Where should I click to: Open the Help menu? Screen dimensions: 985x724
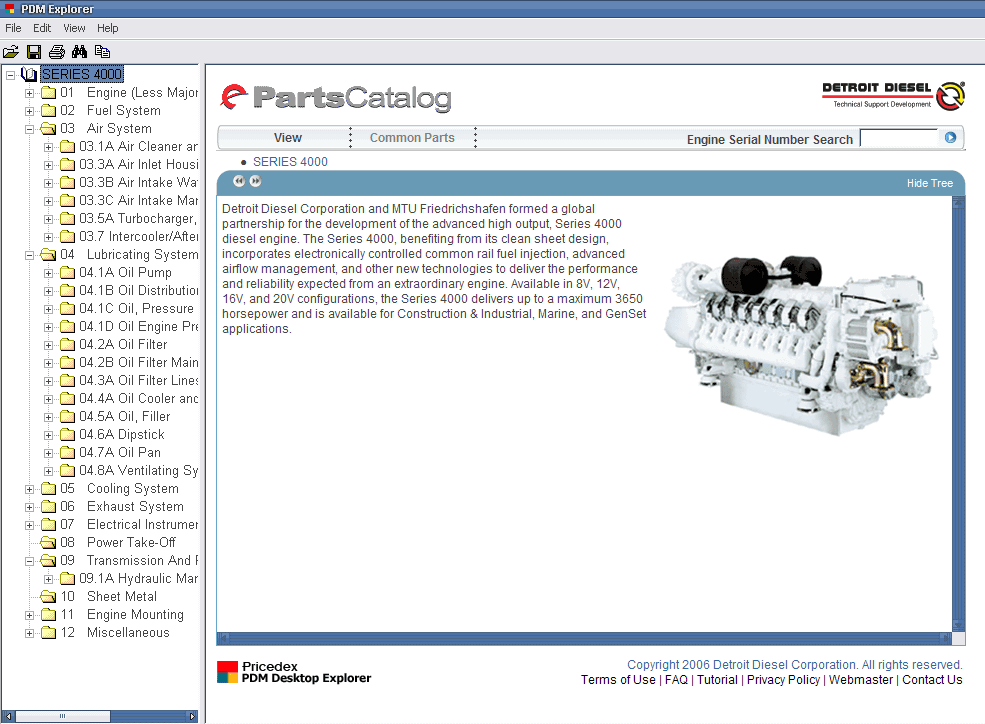click(107, 28)
